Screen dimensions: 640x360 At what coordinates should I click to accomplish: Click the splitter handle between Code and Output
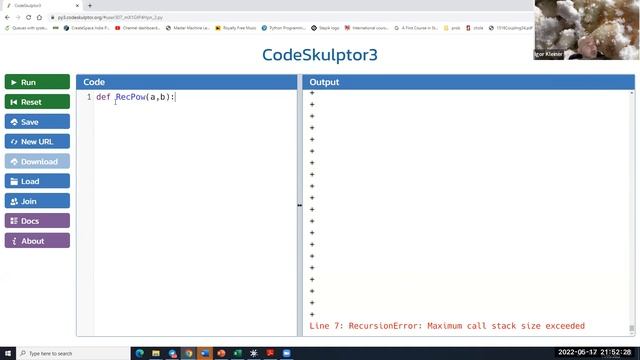300,205
